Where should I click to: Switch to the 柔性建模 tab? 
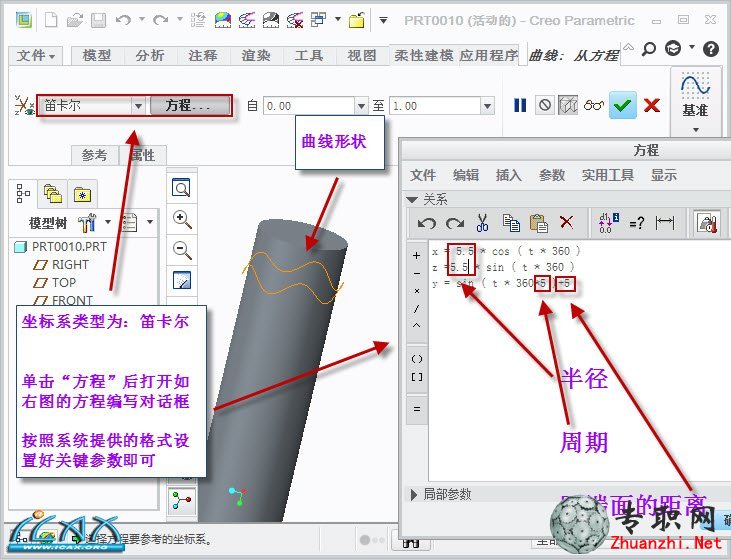(x=423, y=55)
